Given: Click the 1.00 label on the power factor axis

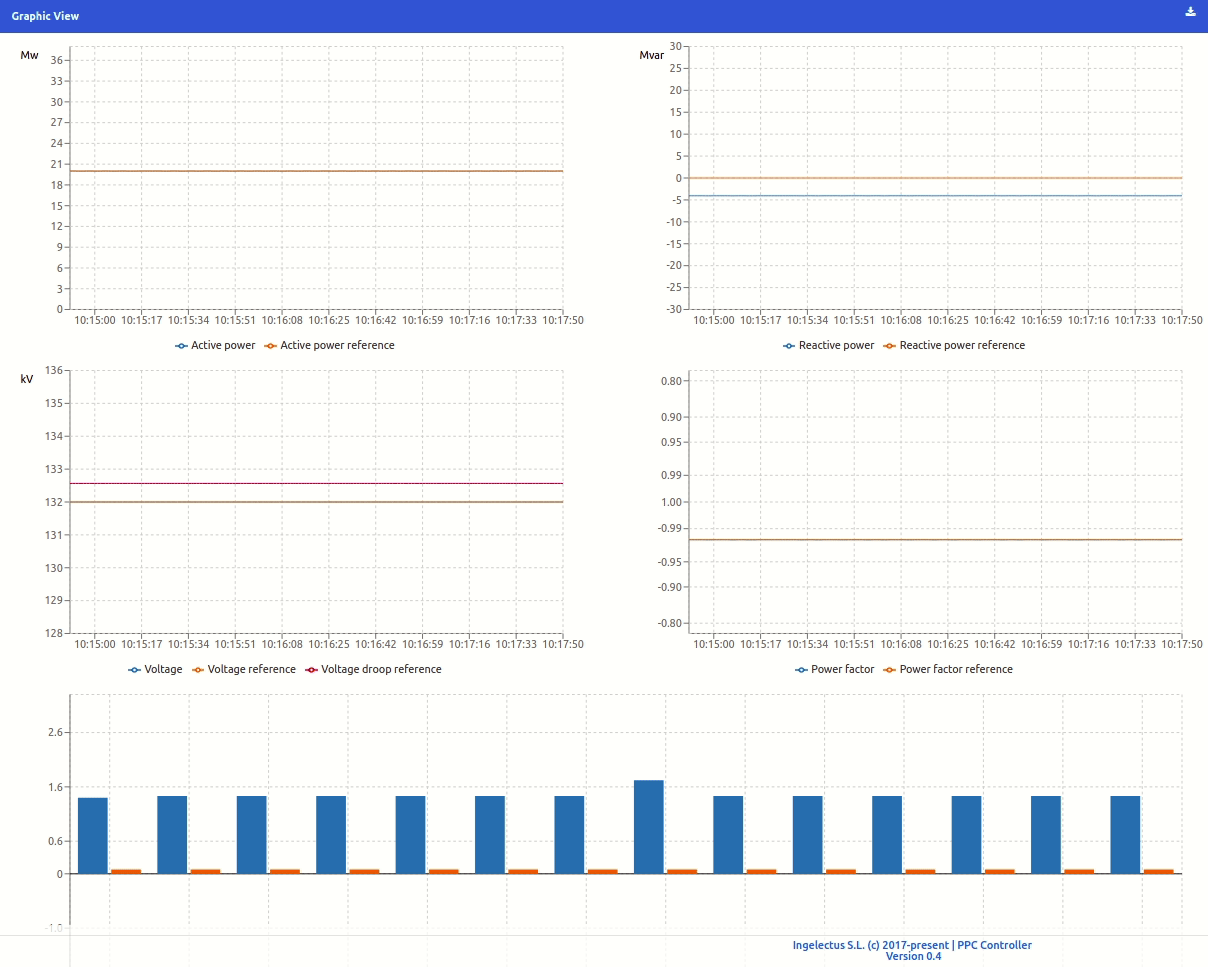Looking at the screenshot, I should 671,502.
